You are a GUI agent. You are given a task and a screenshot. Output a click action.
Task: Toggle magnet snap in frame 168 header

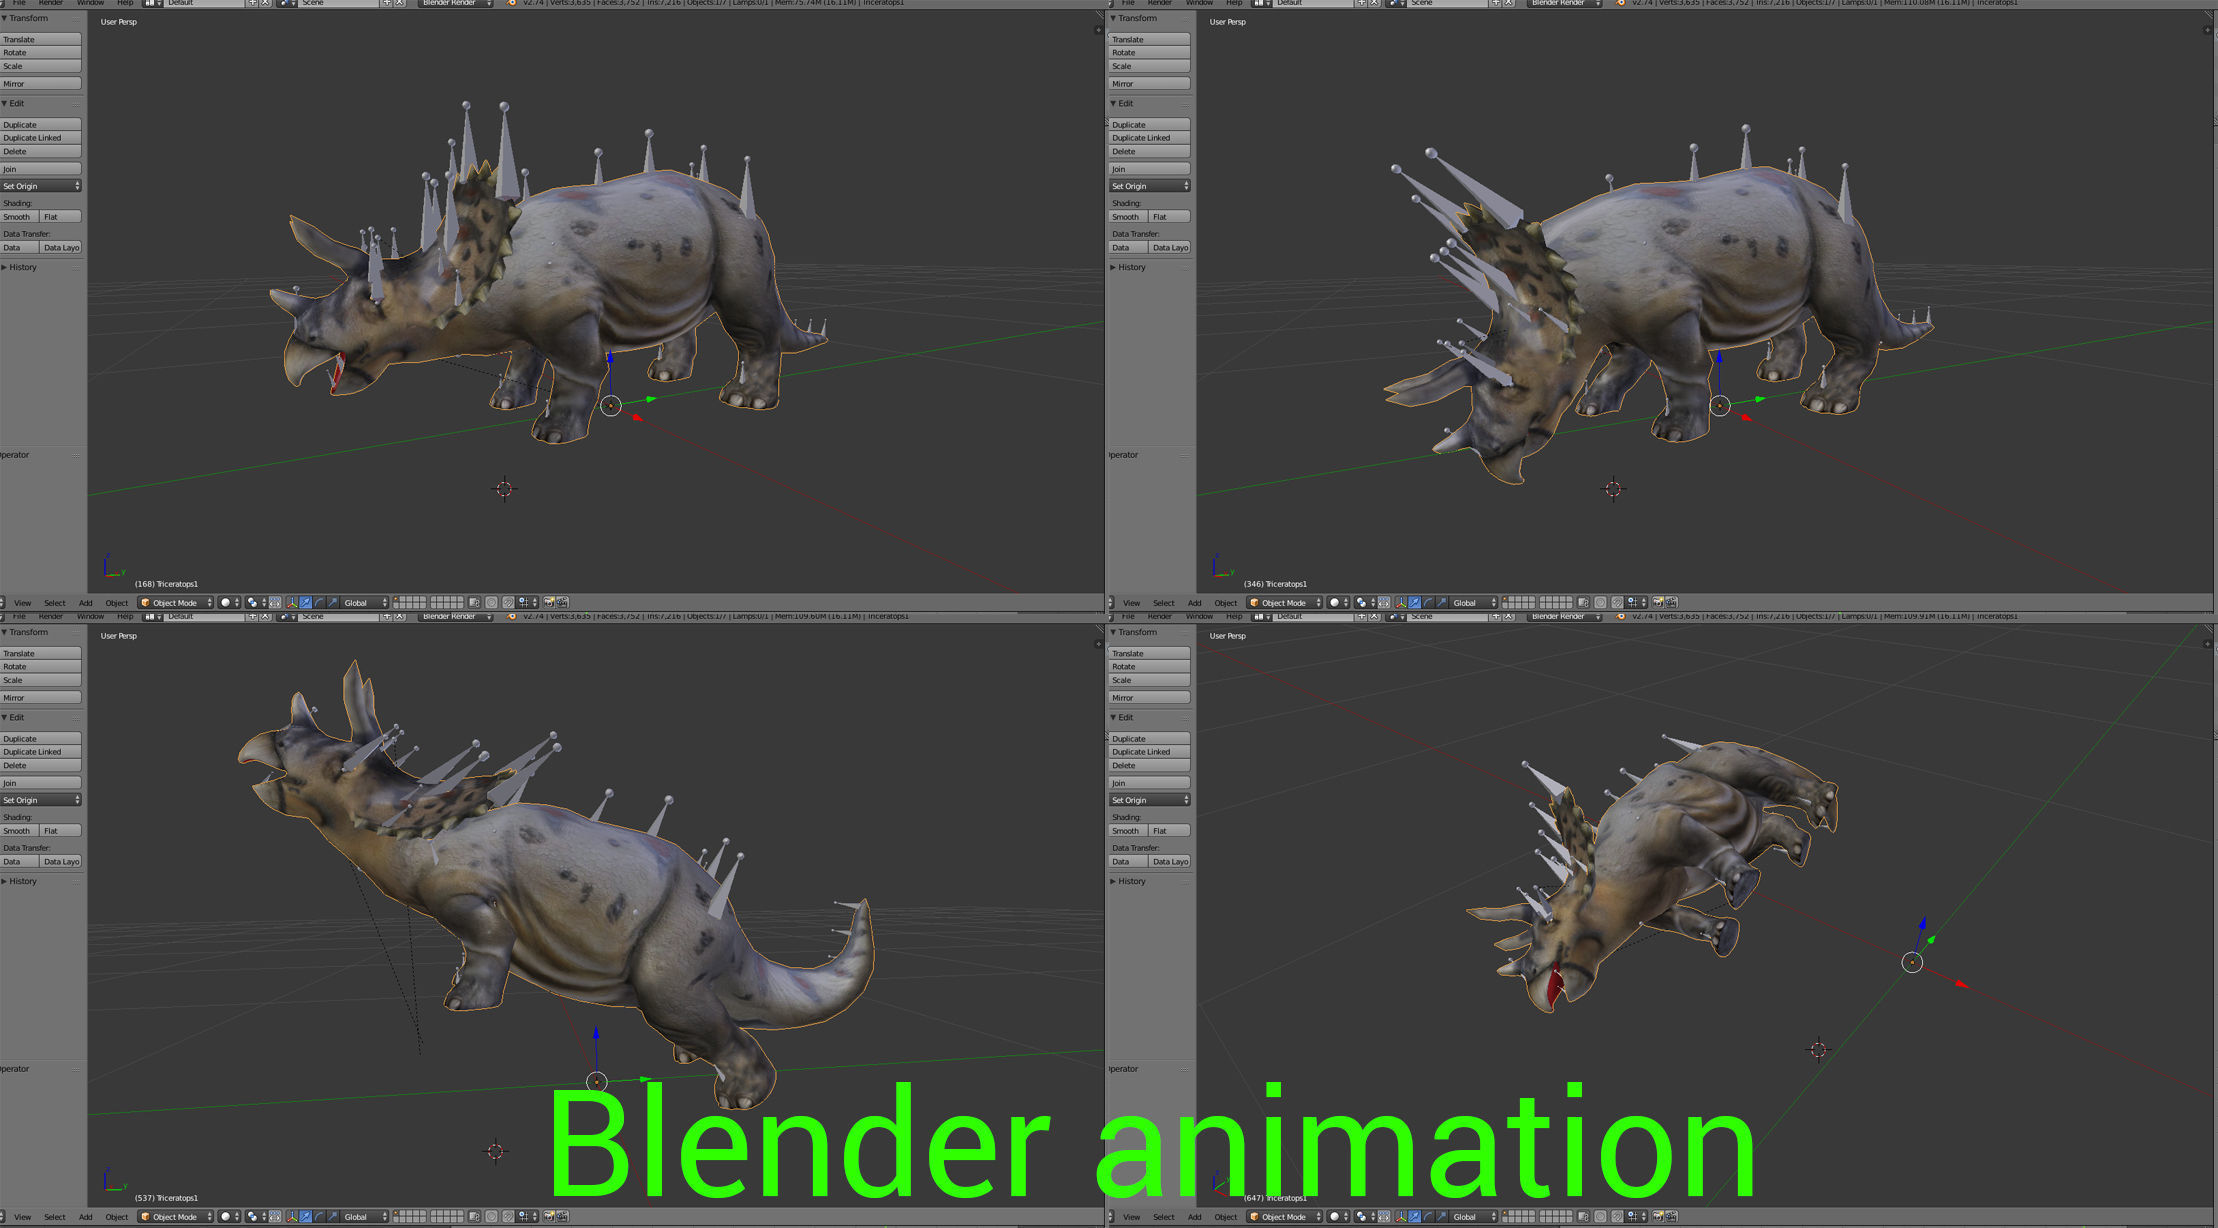click(508, 602)
